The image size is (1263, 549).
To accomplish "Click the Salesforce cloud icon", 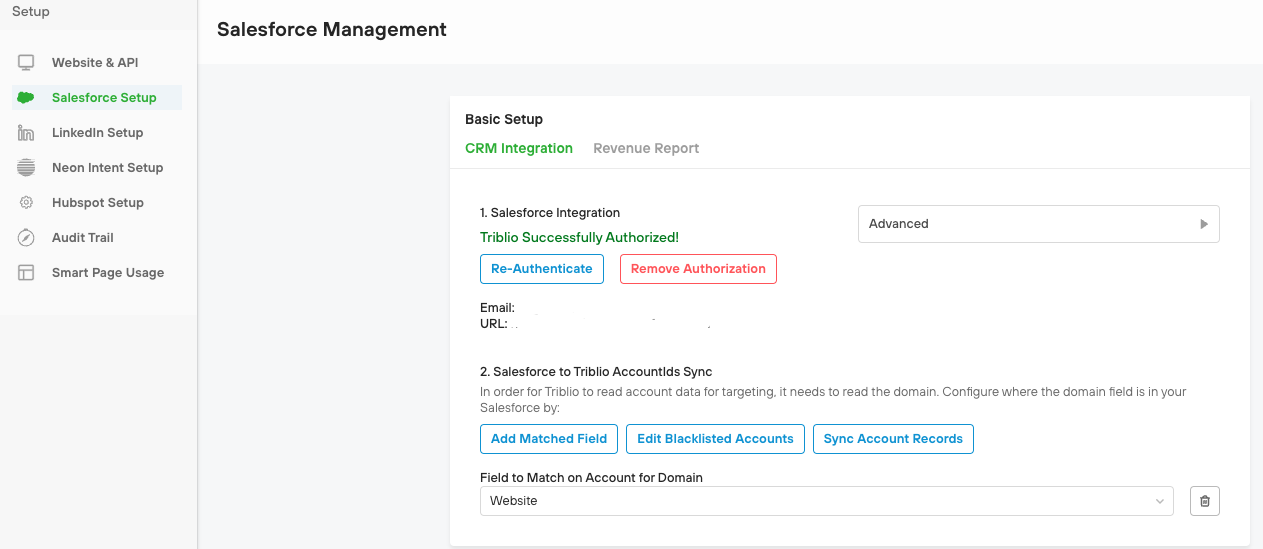I will coord(26,98).
